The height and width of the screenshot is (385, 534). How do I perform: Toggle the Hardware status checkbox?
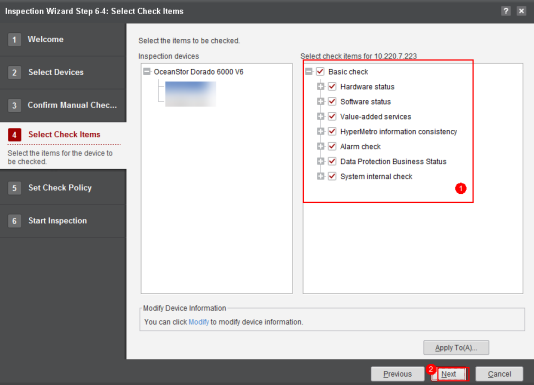332,87
